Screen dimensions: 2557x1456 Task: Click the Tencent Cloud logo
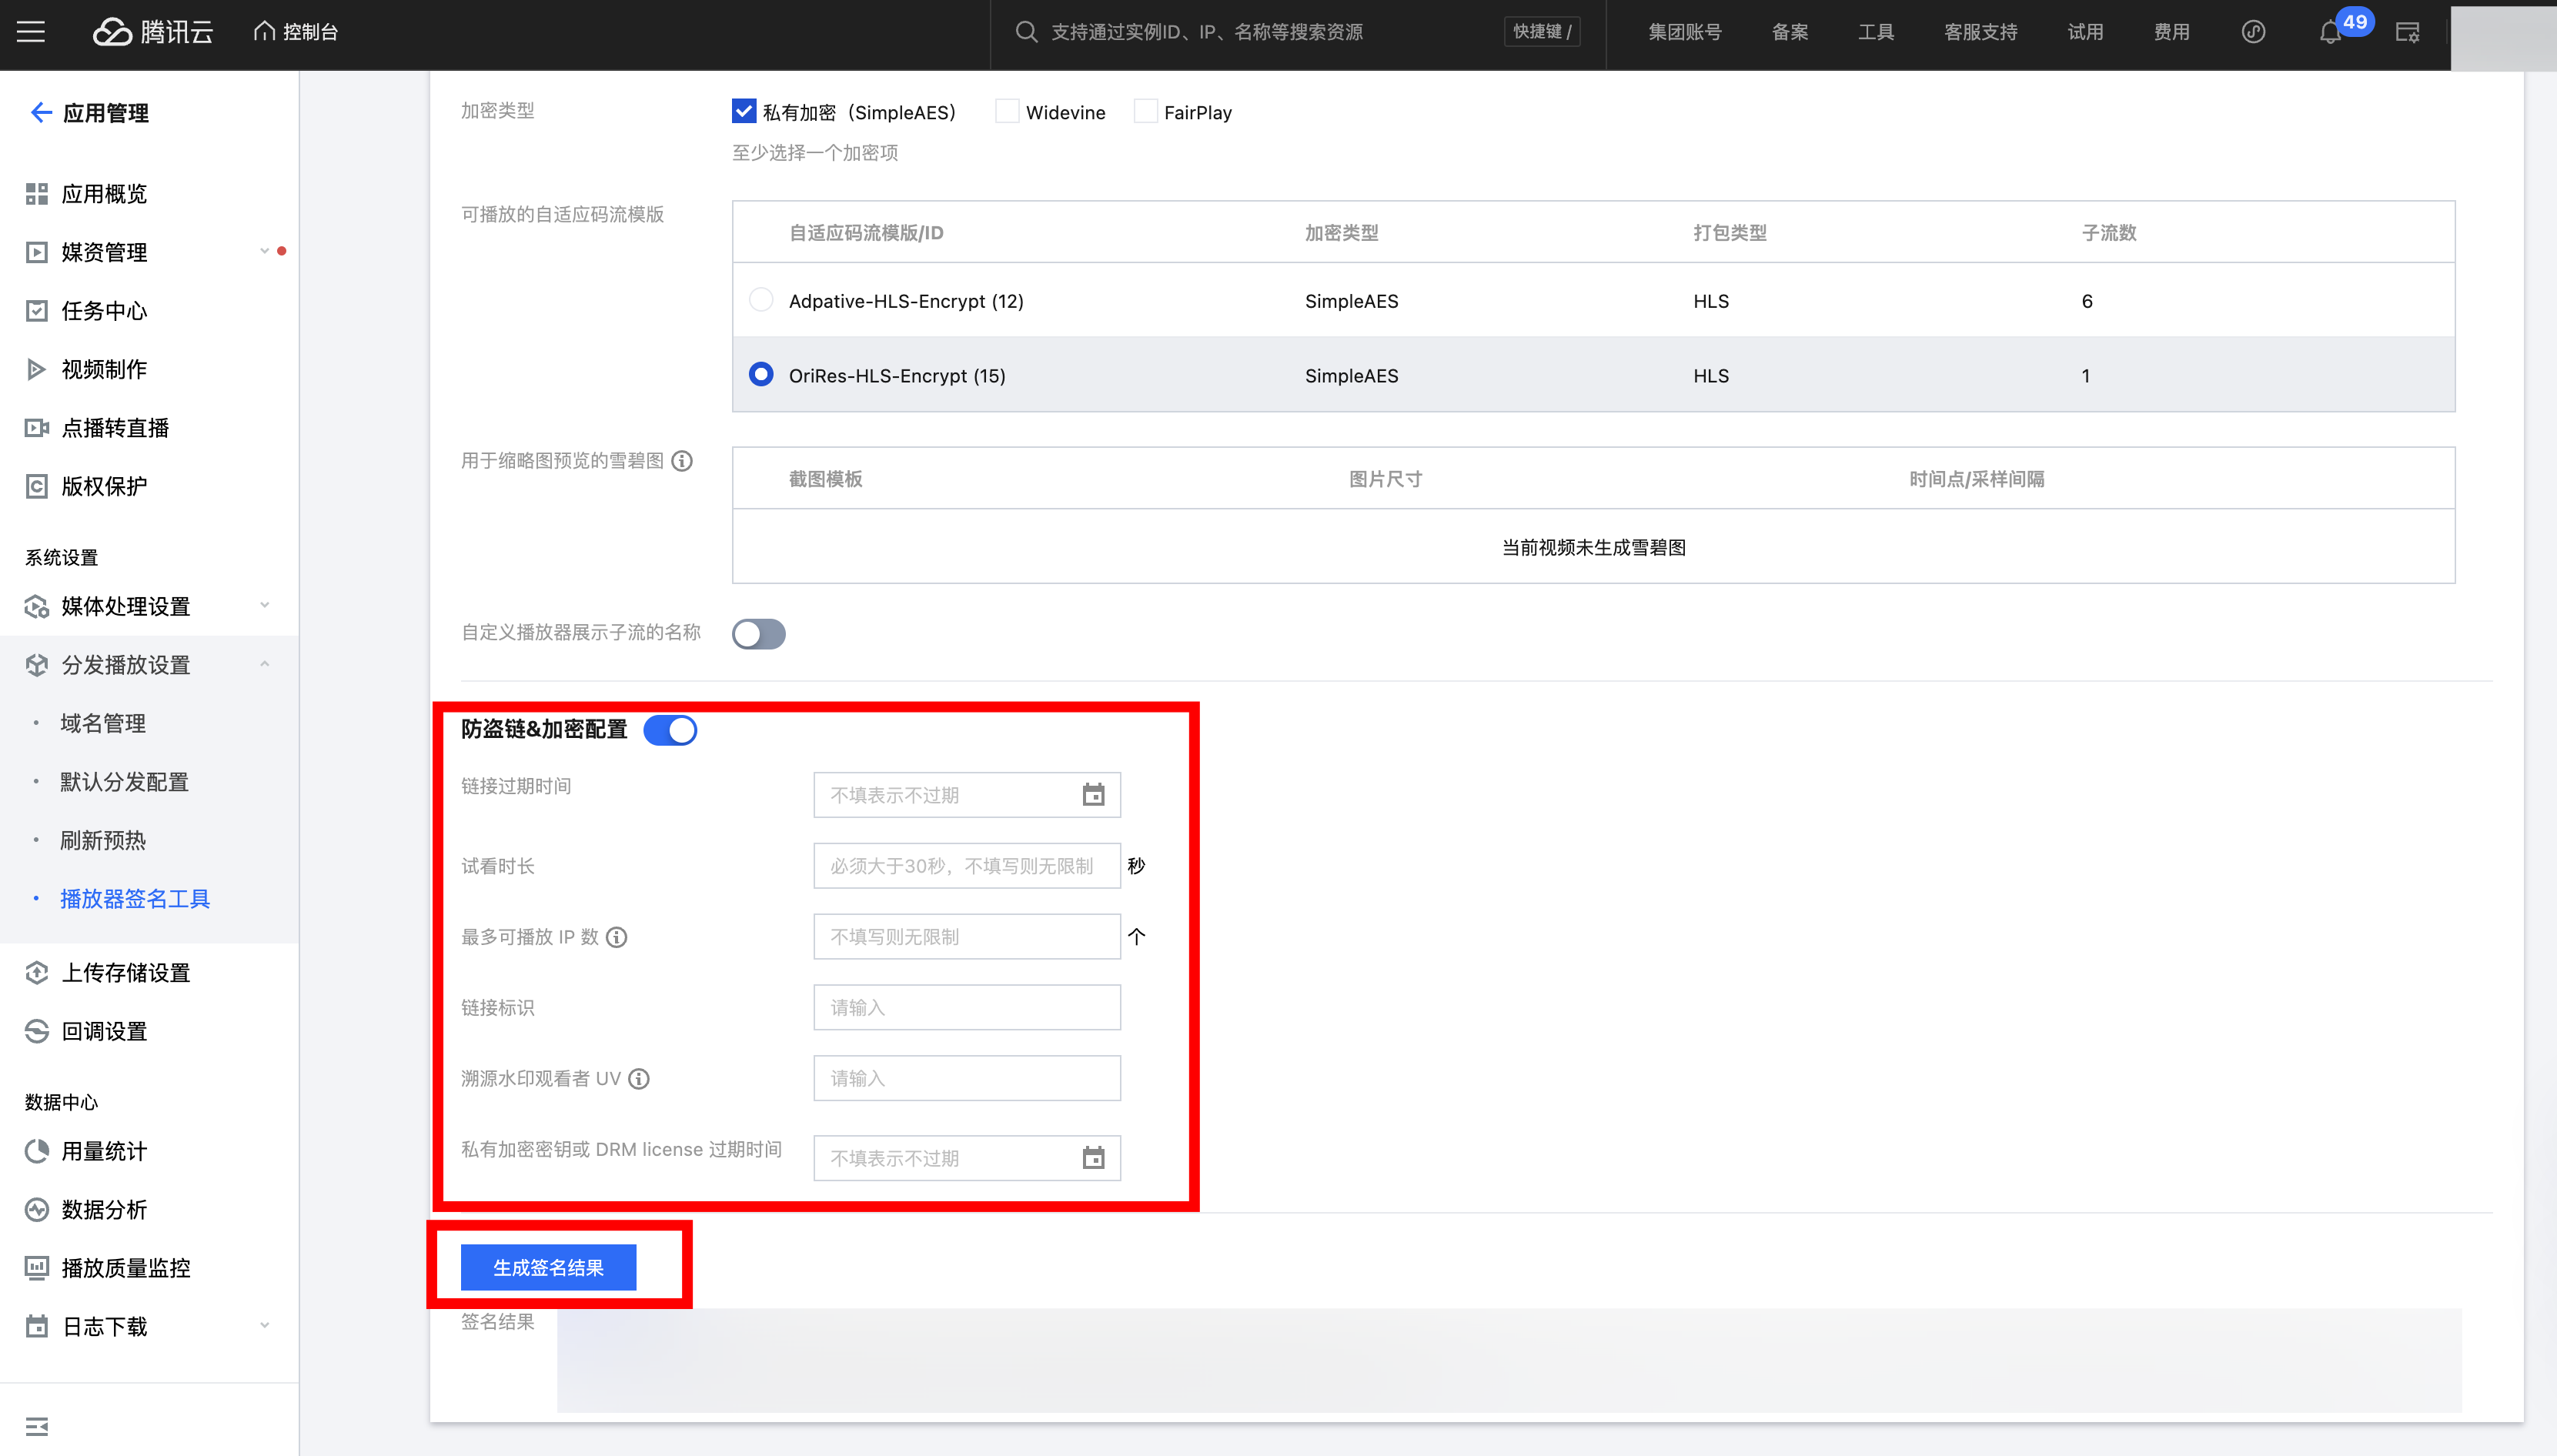[x=153, y=32]
